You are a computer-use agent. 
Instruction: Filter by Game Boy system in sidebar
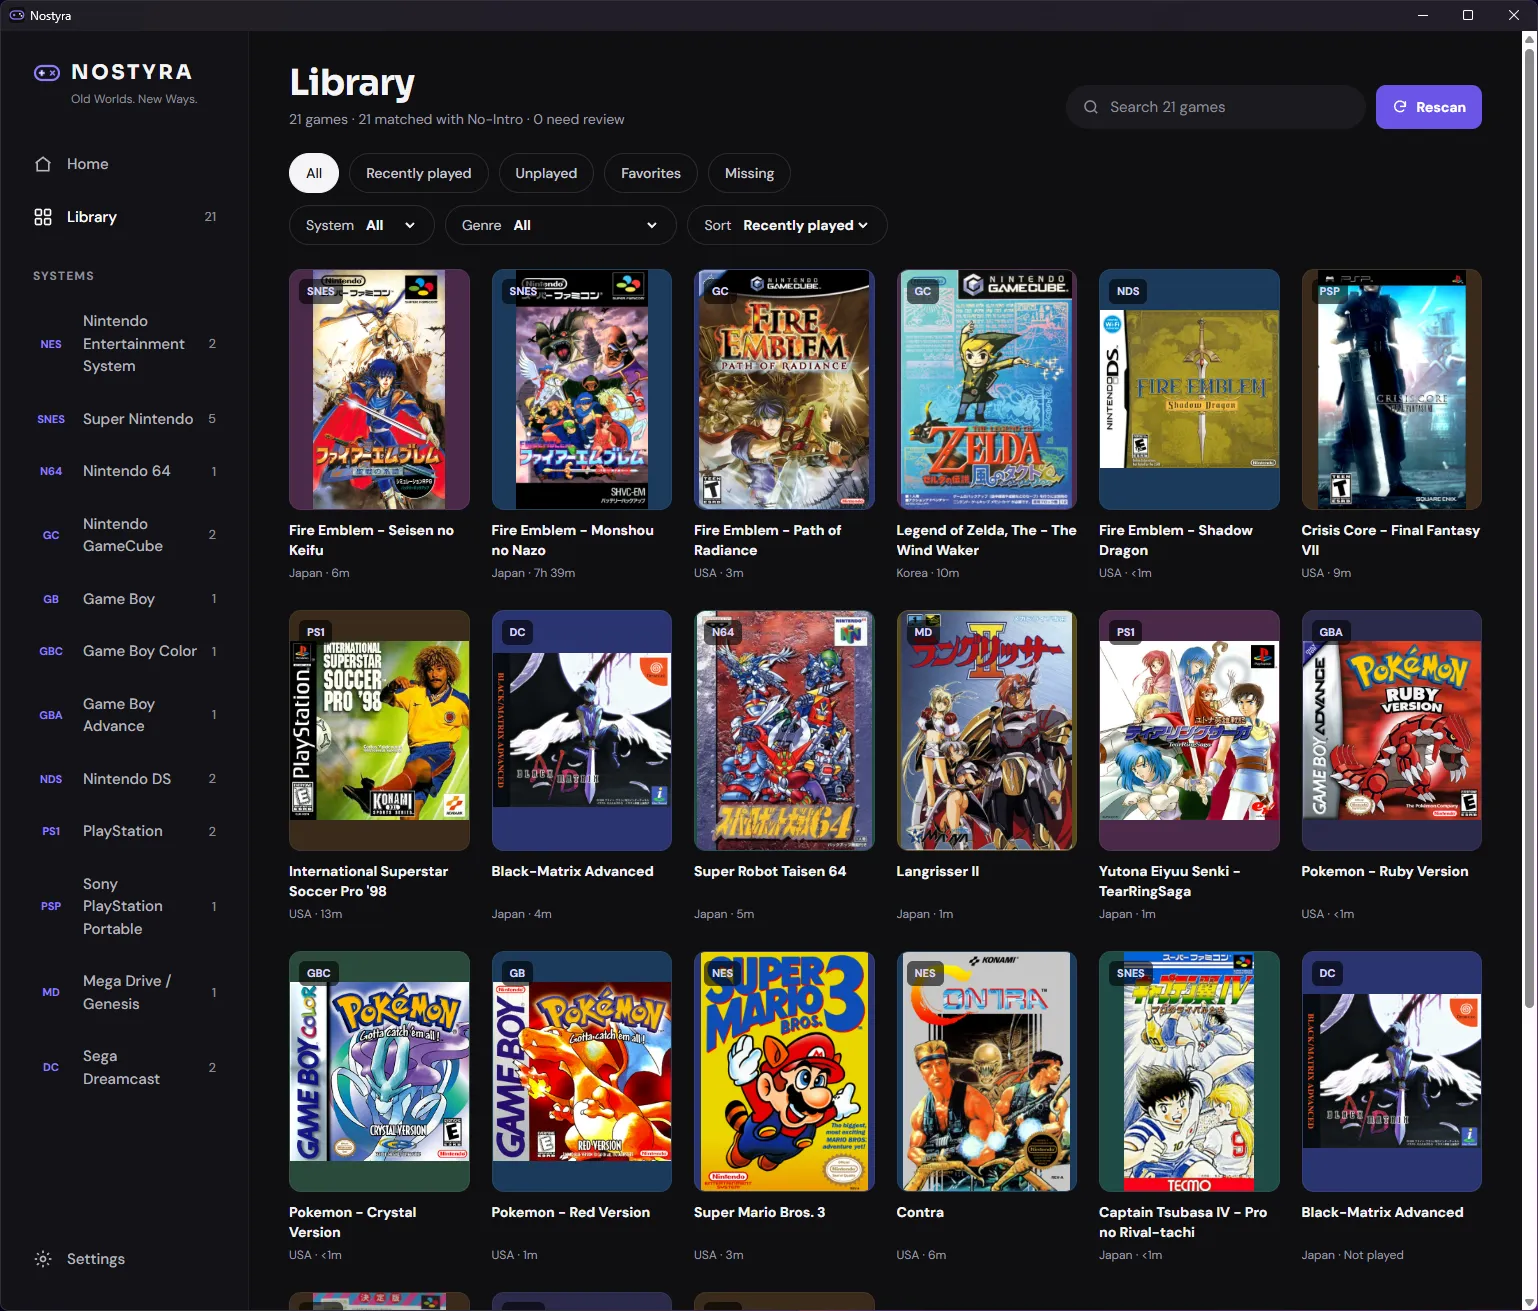125,599
